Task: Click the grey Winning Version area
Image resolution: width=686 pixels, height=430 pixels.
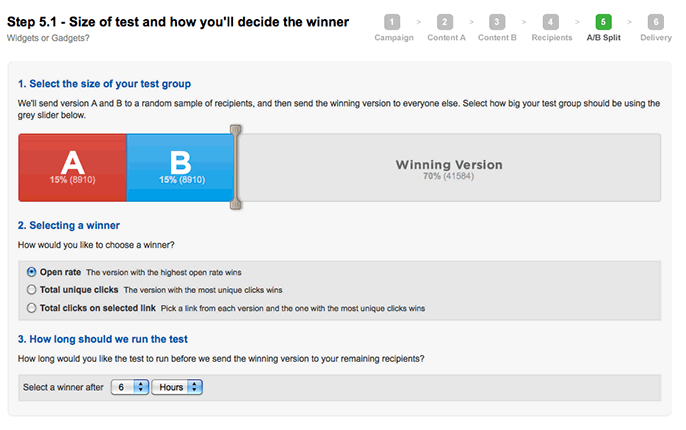Action: click(x=449, y=167)
